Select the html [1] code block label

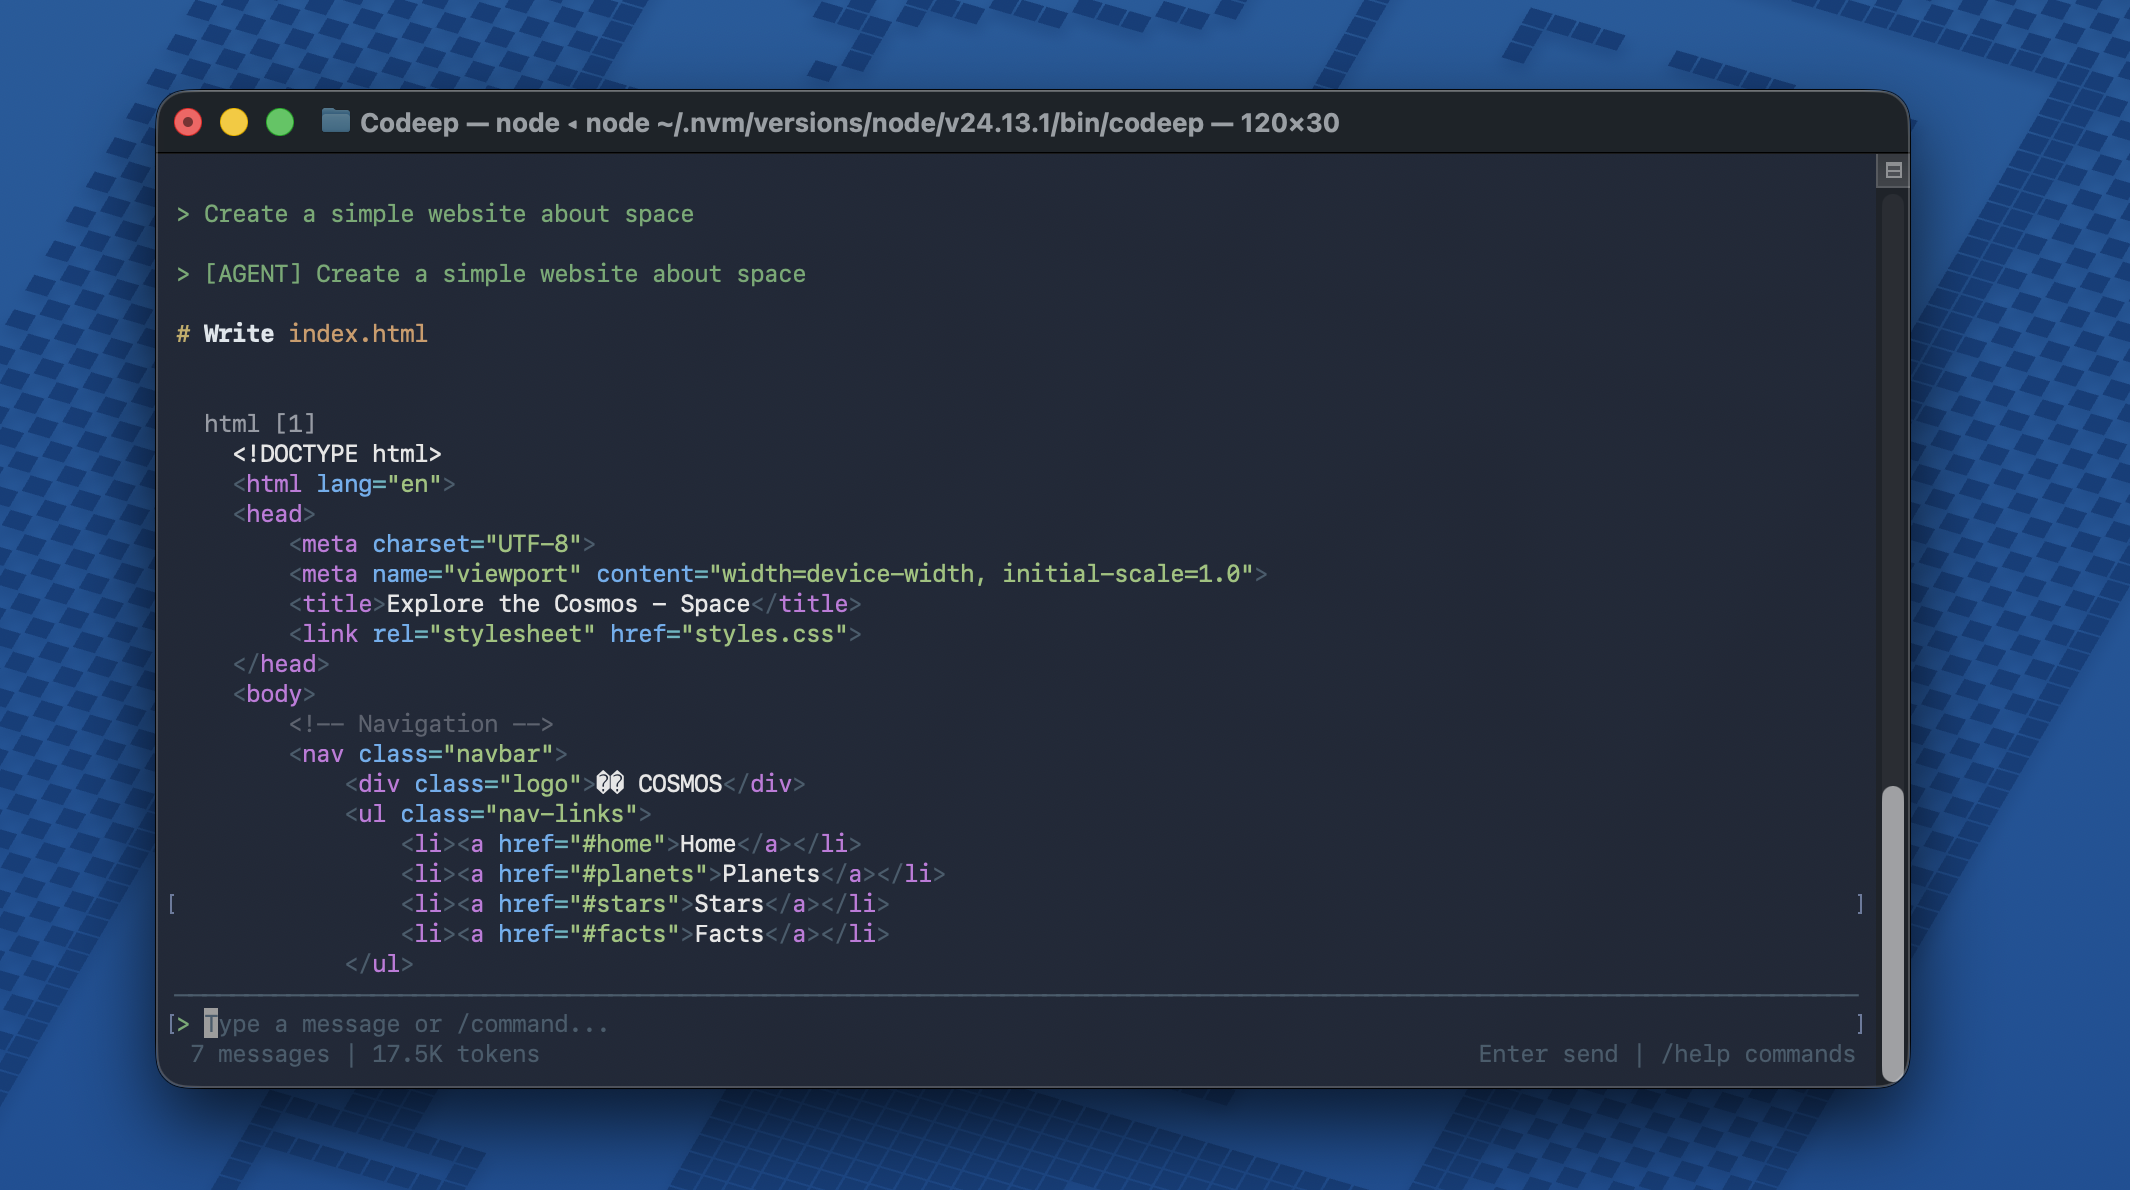click(260, 423)
